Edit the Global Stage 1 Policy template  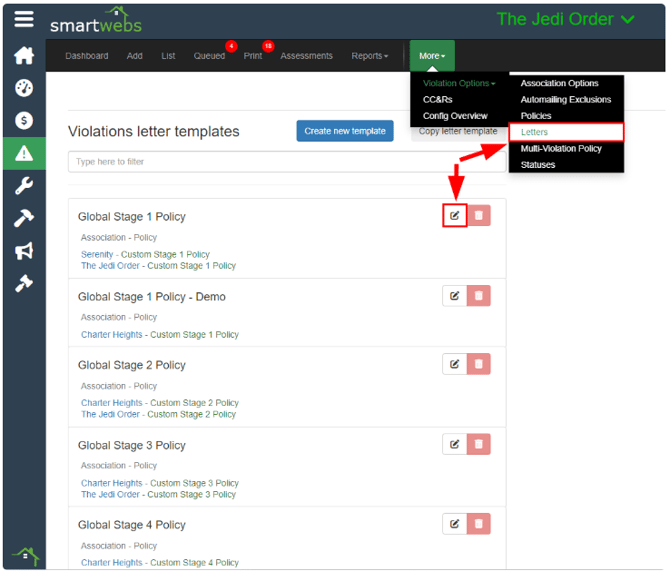(454, 215)
